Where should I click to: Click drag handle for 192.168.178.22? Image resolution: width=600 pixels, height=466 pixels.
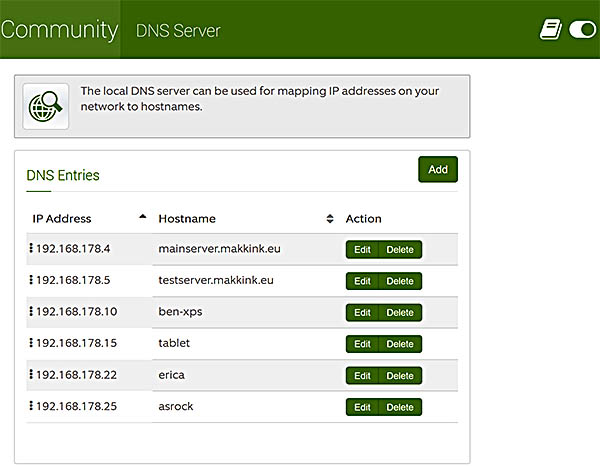pos(31,374)
